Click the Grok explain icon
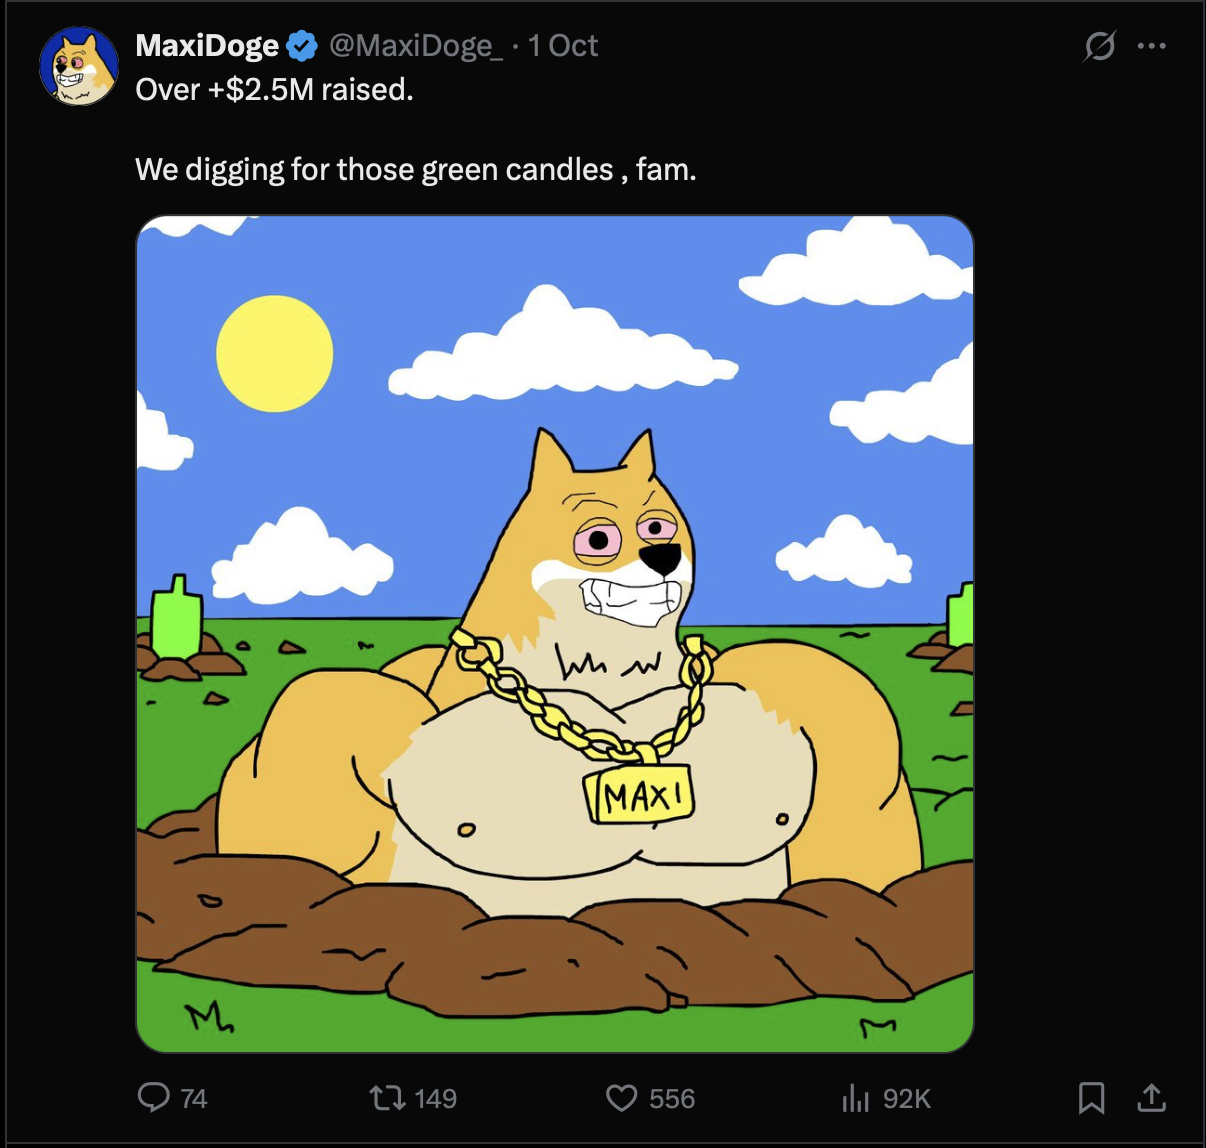Screen dimensions: 1206x1148 pyautogui.click(x=1099, y=46)
